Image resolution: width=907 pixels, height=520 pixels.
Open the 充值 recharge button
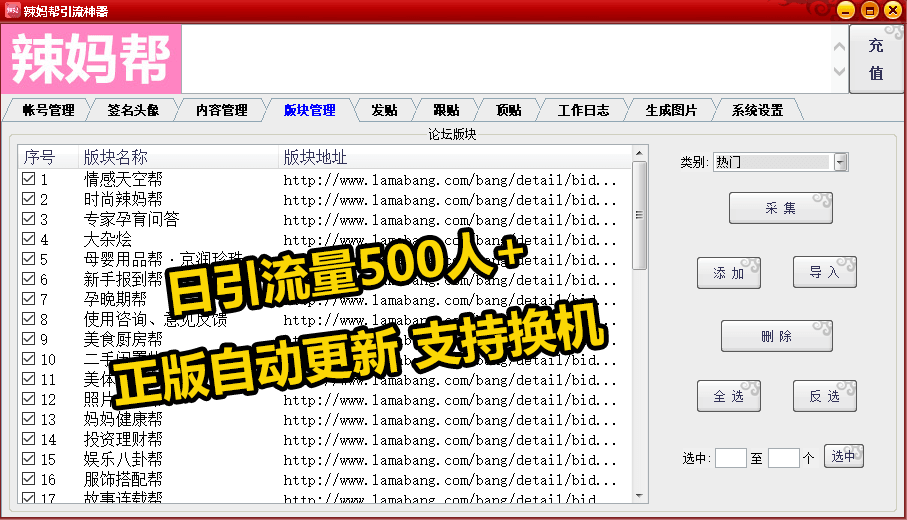[876, 59]
